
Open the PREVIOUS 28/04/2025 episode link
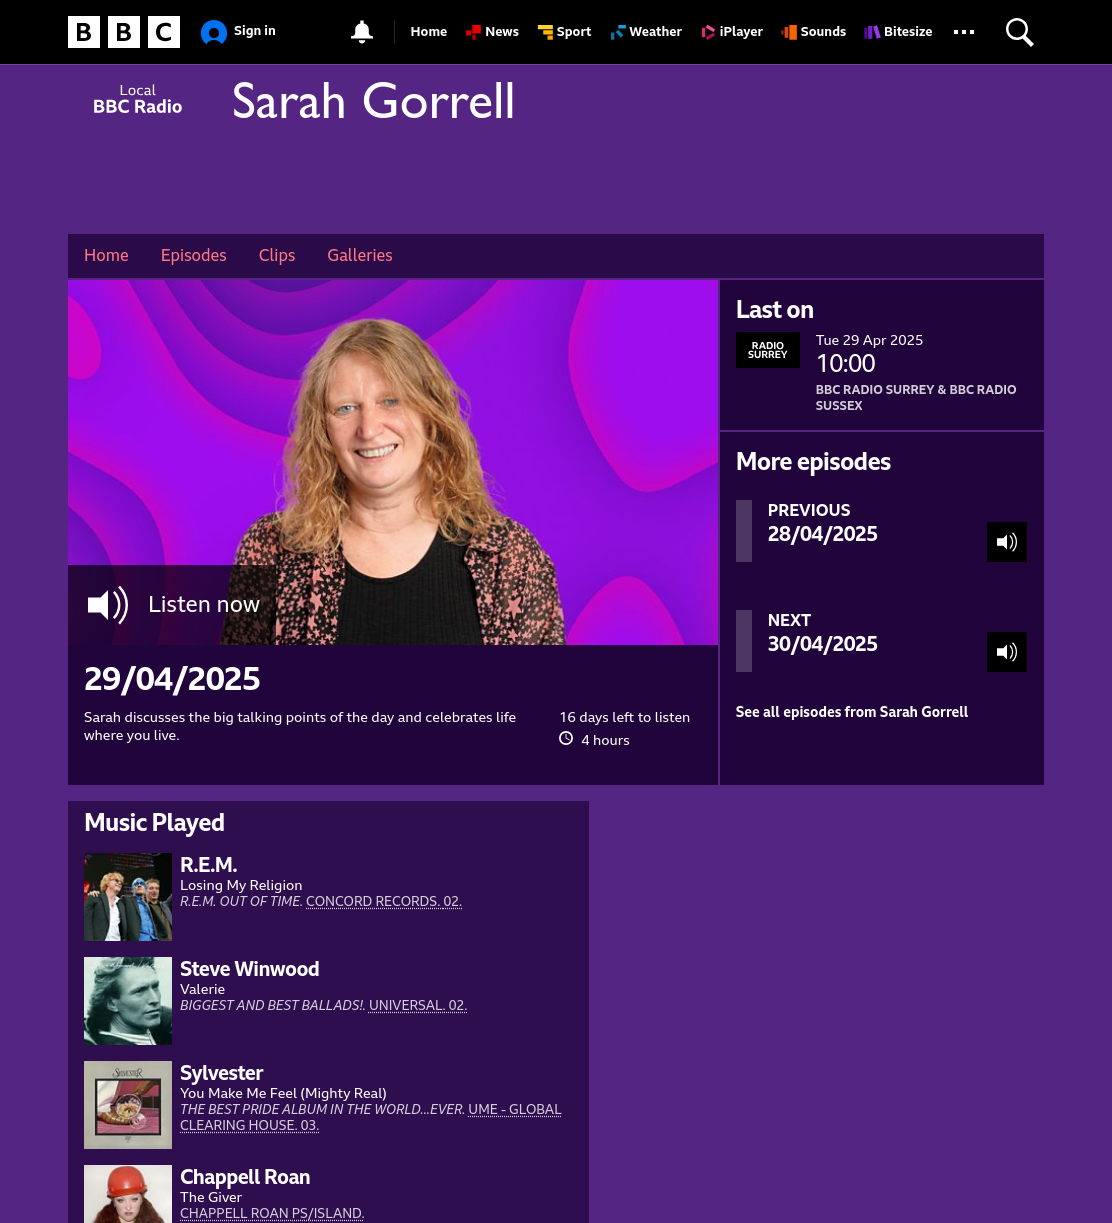(823, 523)
